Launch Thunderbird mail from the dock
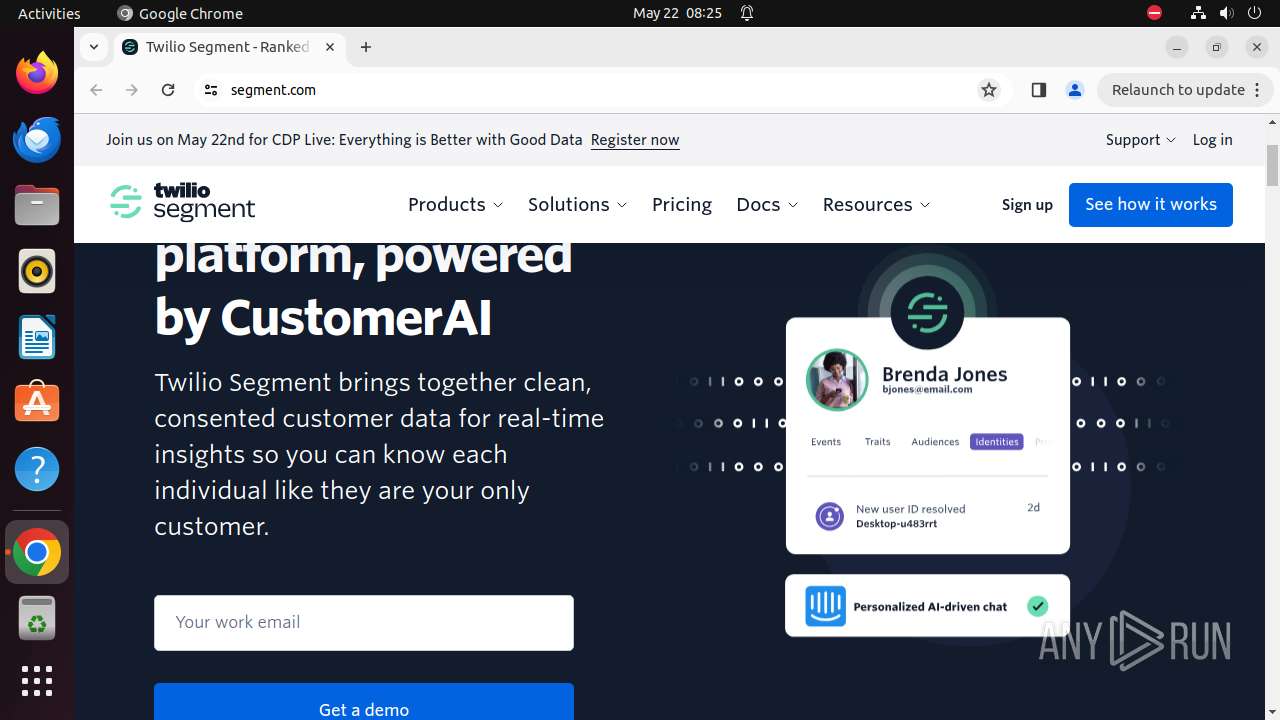Screen dimensions: 1280x720 tap(37, 139)
